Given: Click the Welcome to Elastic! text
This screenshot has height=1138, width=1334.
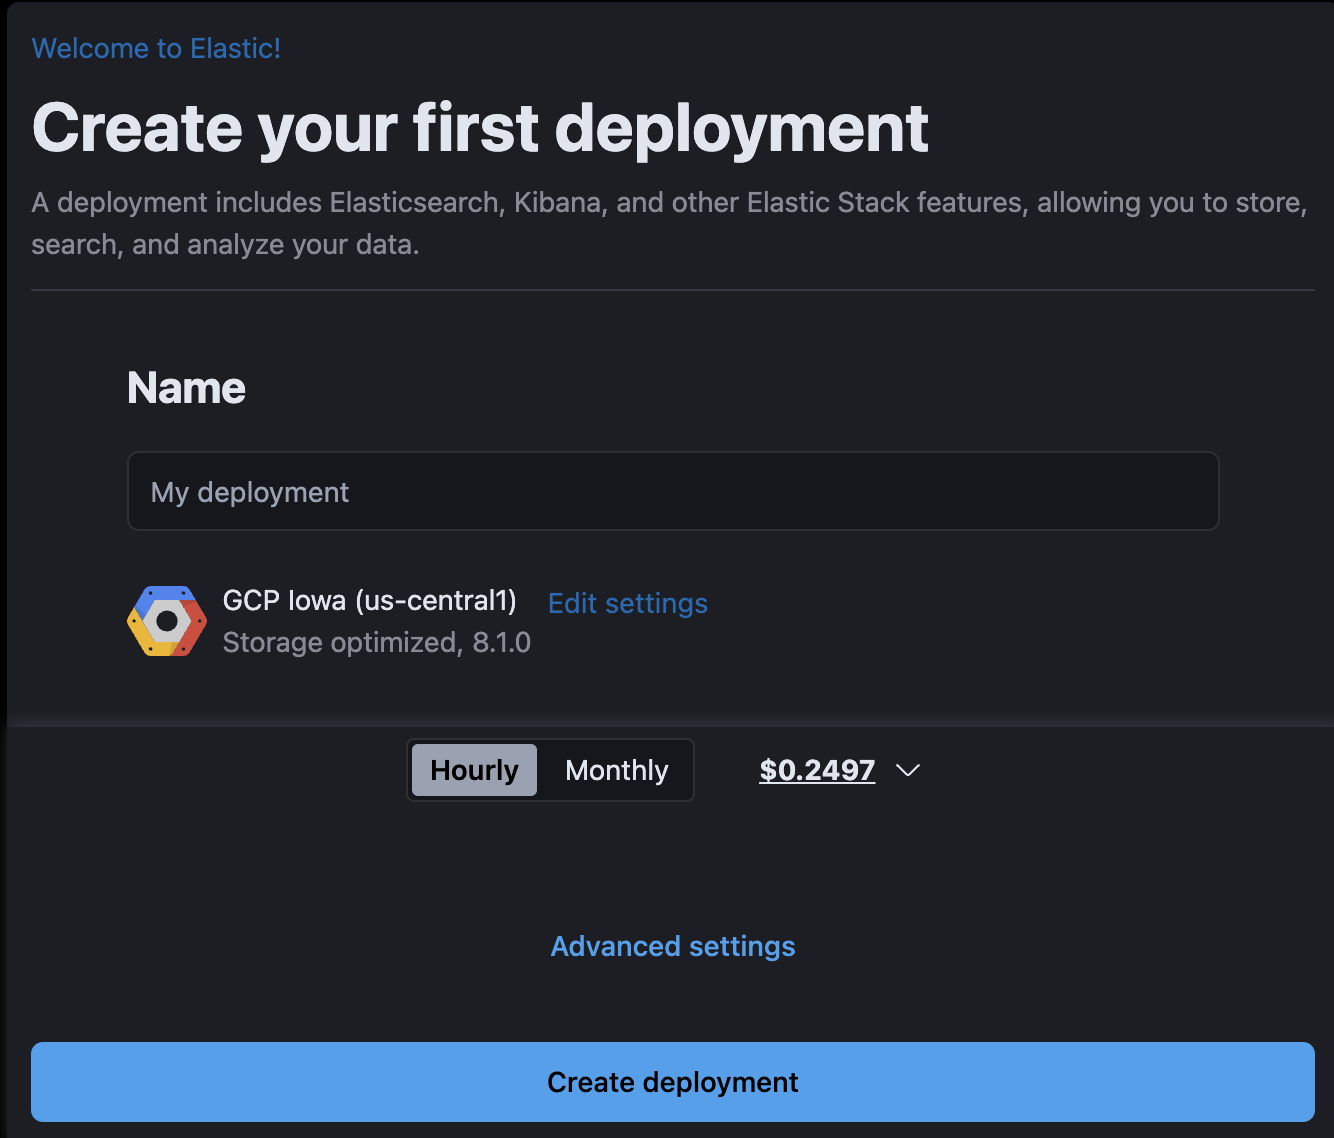Looking at the screenshot, I should [x=156, y=48].
